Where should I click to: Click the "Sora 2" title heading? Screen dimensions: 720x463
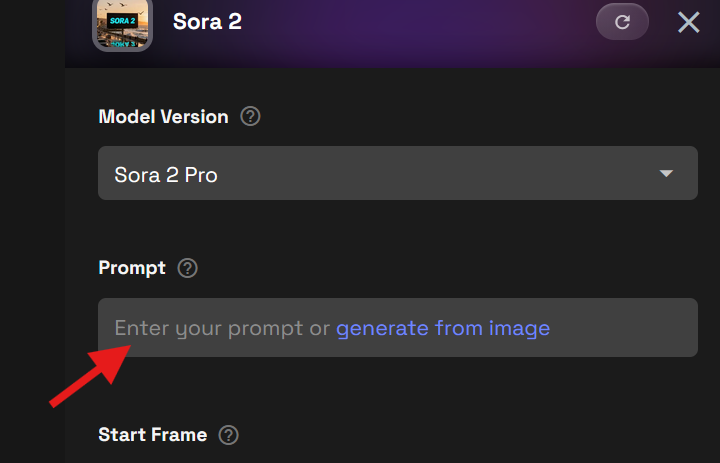[207, 21]
